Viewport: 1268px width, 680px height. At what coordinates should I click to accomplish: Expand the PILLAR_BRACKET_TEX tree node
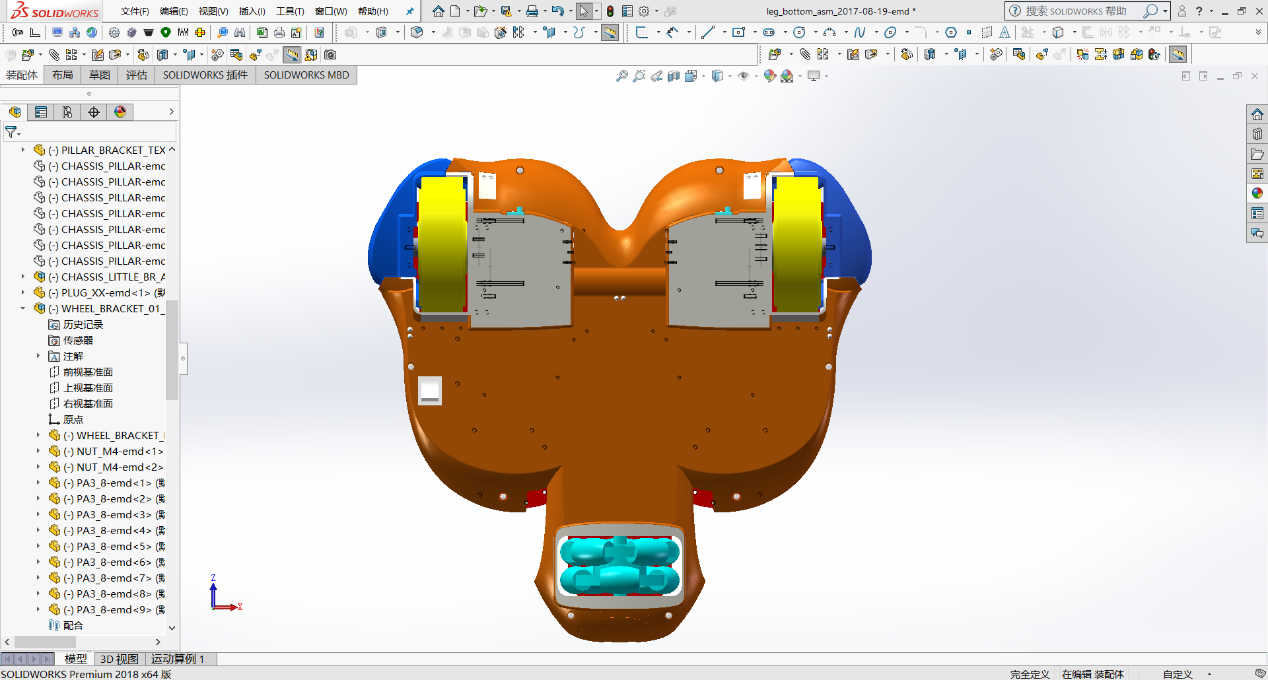[24, 150]
